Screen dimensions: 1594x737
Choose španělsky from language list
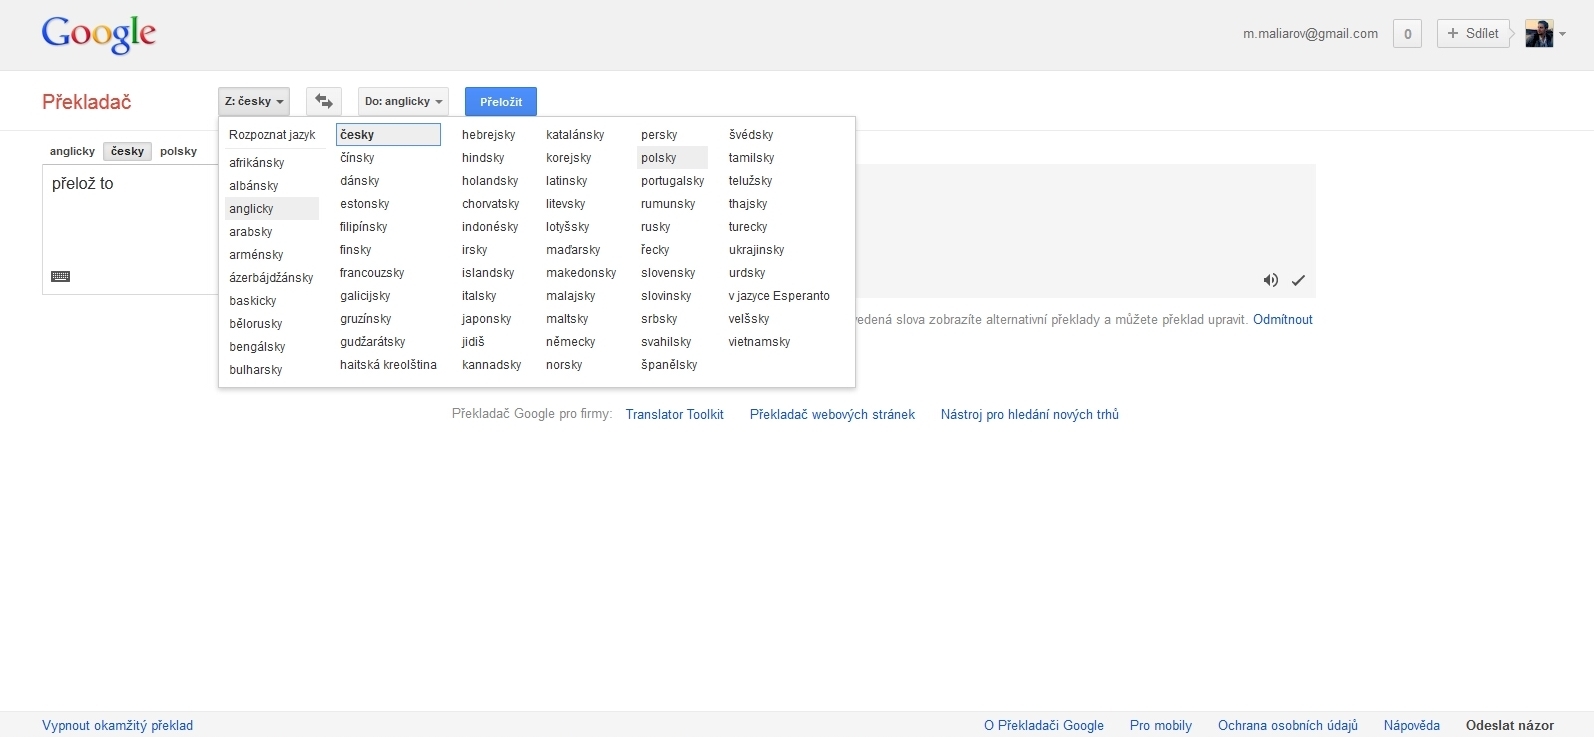(x=669, y=365)
